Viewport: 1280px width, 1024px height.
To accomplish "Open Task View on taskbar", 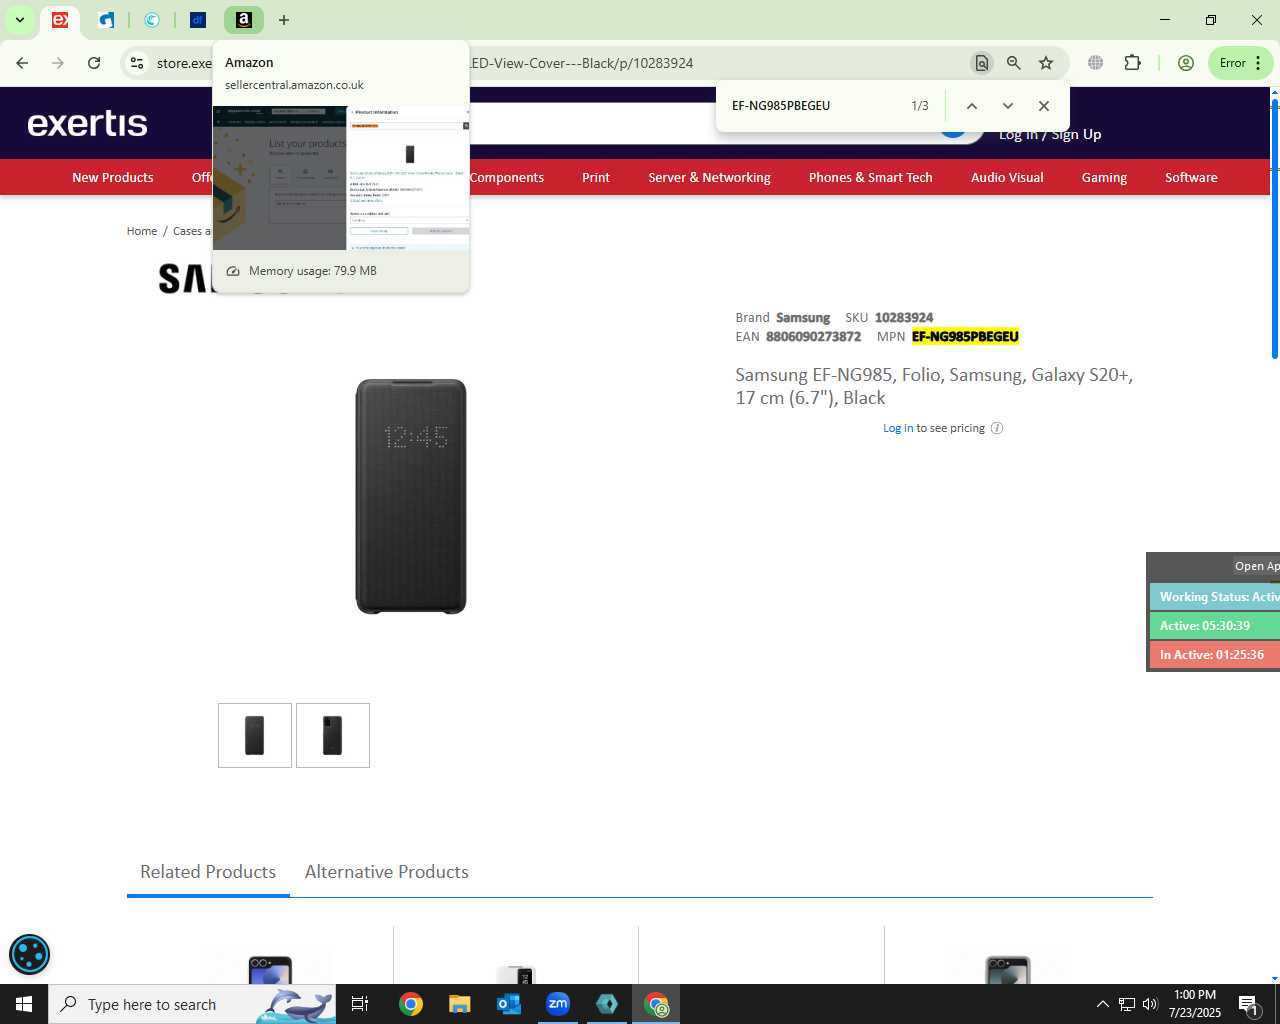I will pyautogui.click(x=360, y=1004).
